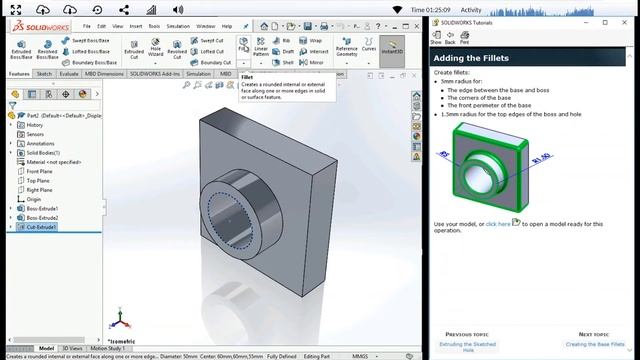Select the Rib tool
Image resolution: width=640 pixels, height=360 pixels.
pyautogui.click(x=281, y=40)
